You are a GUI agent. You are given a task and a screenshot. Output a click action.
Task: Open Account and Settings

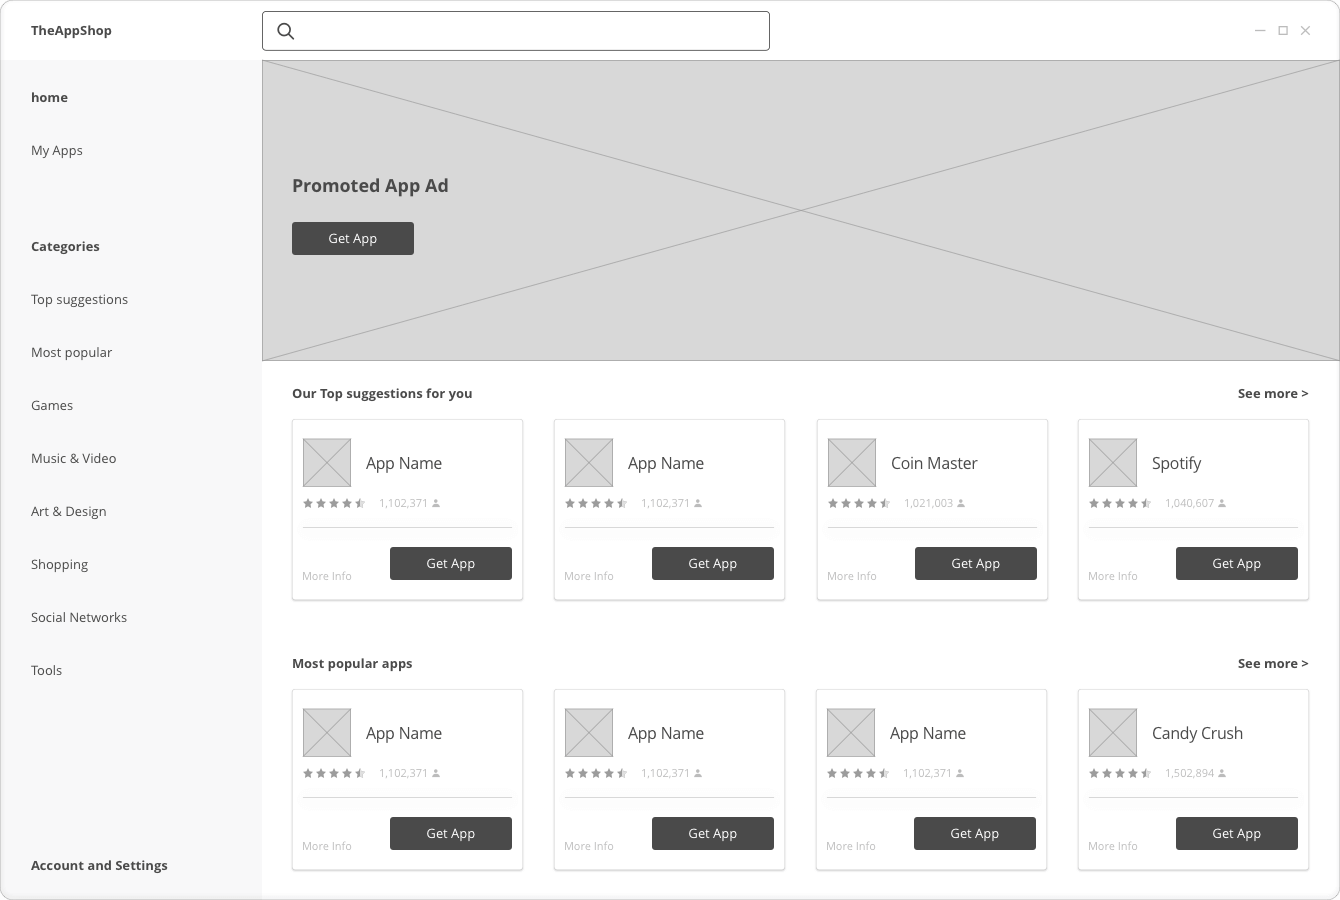(99, 865)
